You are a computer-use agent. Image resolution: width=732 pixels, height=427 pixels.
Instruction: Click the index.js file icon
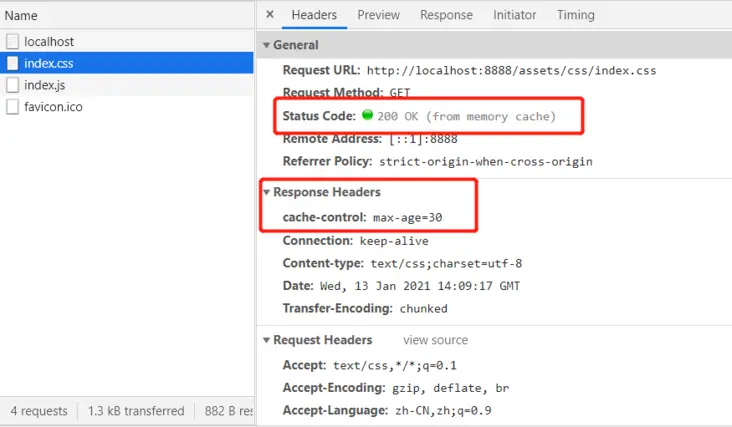pos(13,85)
